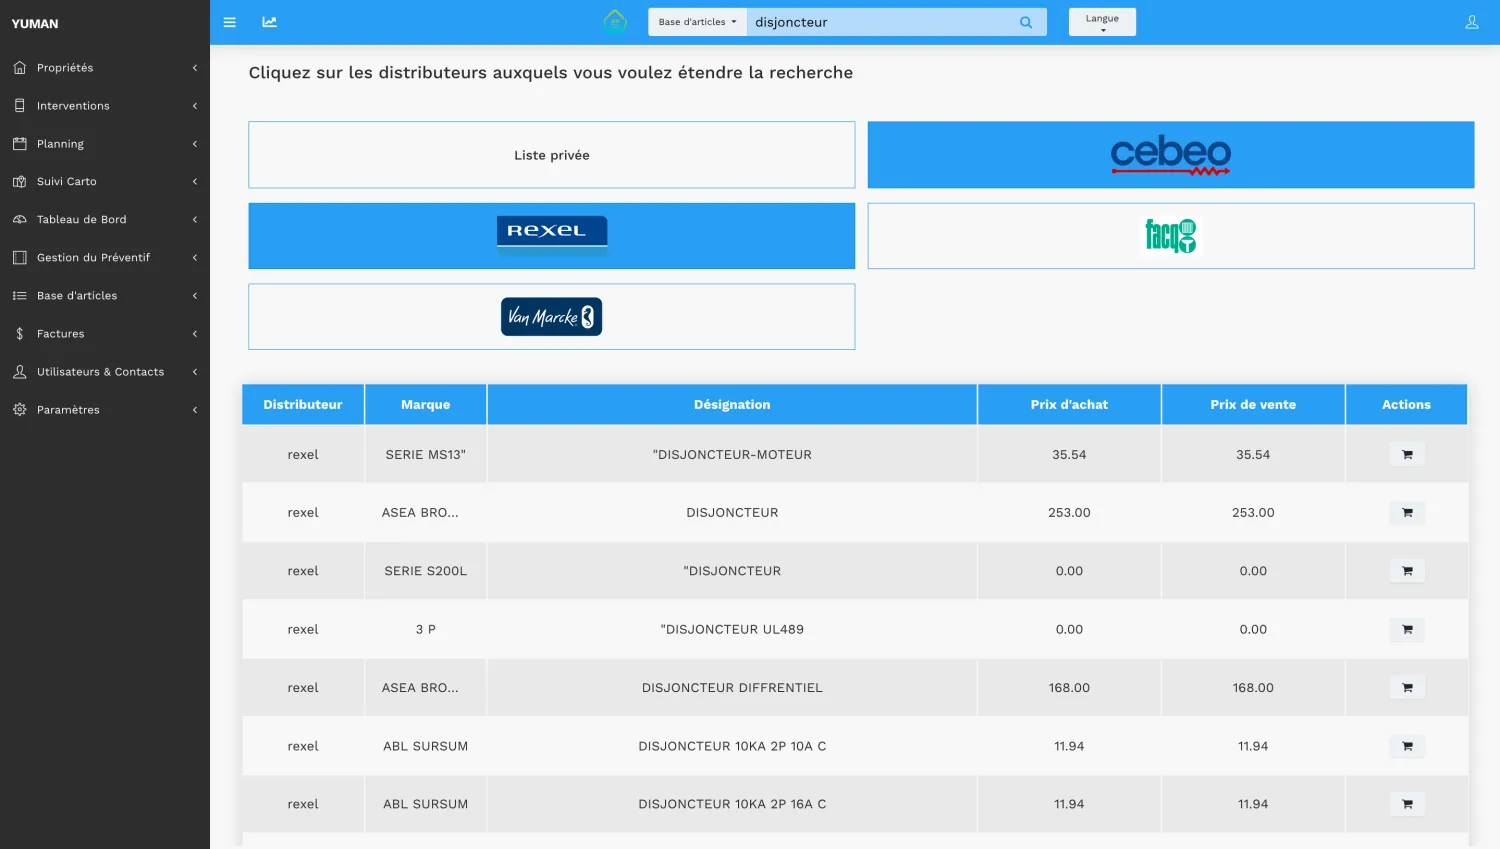Click the Gestion du Préventif icon
Screen dimensions: 1500x849
click(x=20, y=258)
